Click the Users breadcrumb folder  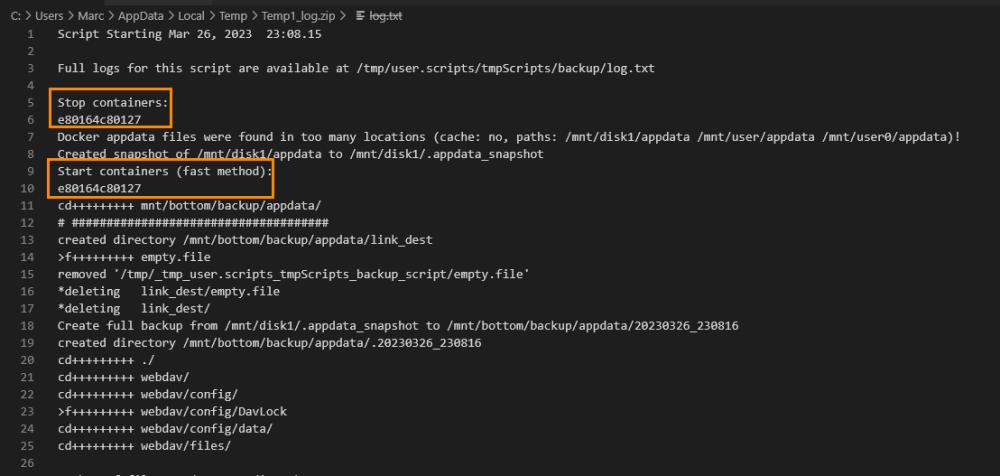pos(49,16)
